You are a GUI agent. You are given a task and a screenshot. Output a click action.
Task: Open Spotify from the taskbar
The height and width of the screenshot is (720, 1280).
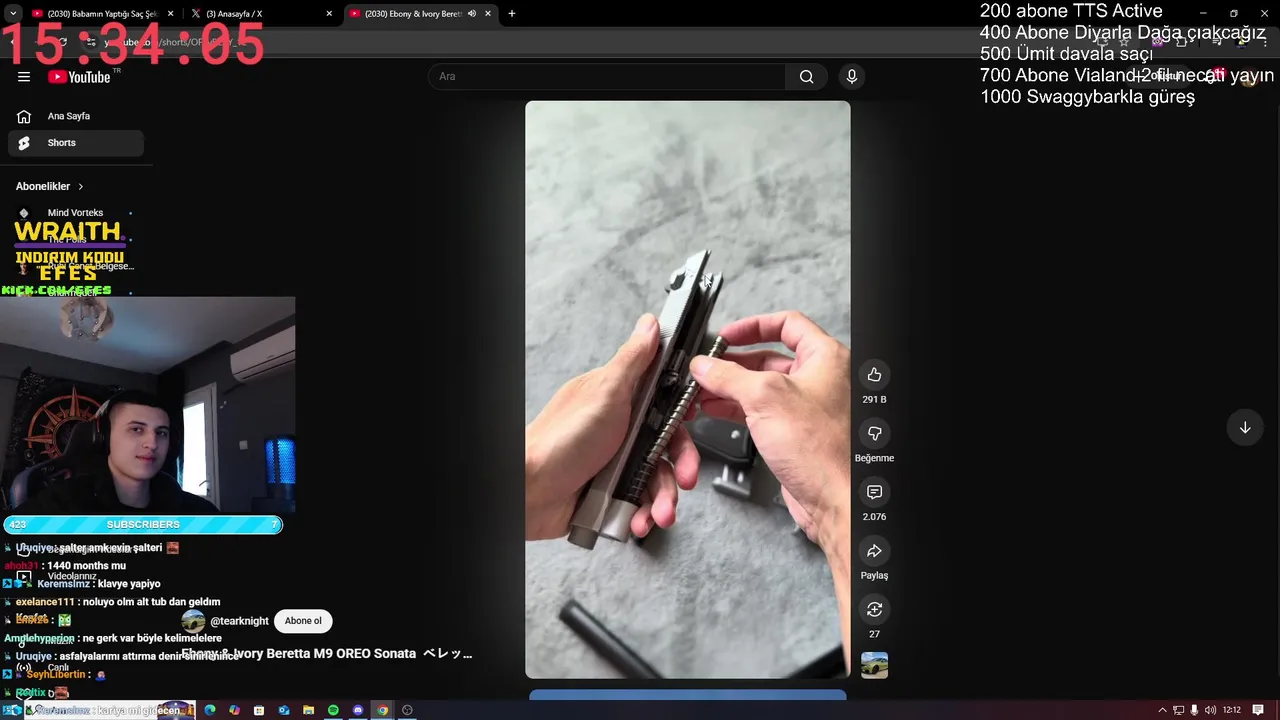333,710
